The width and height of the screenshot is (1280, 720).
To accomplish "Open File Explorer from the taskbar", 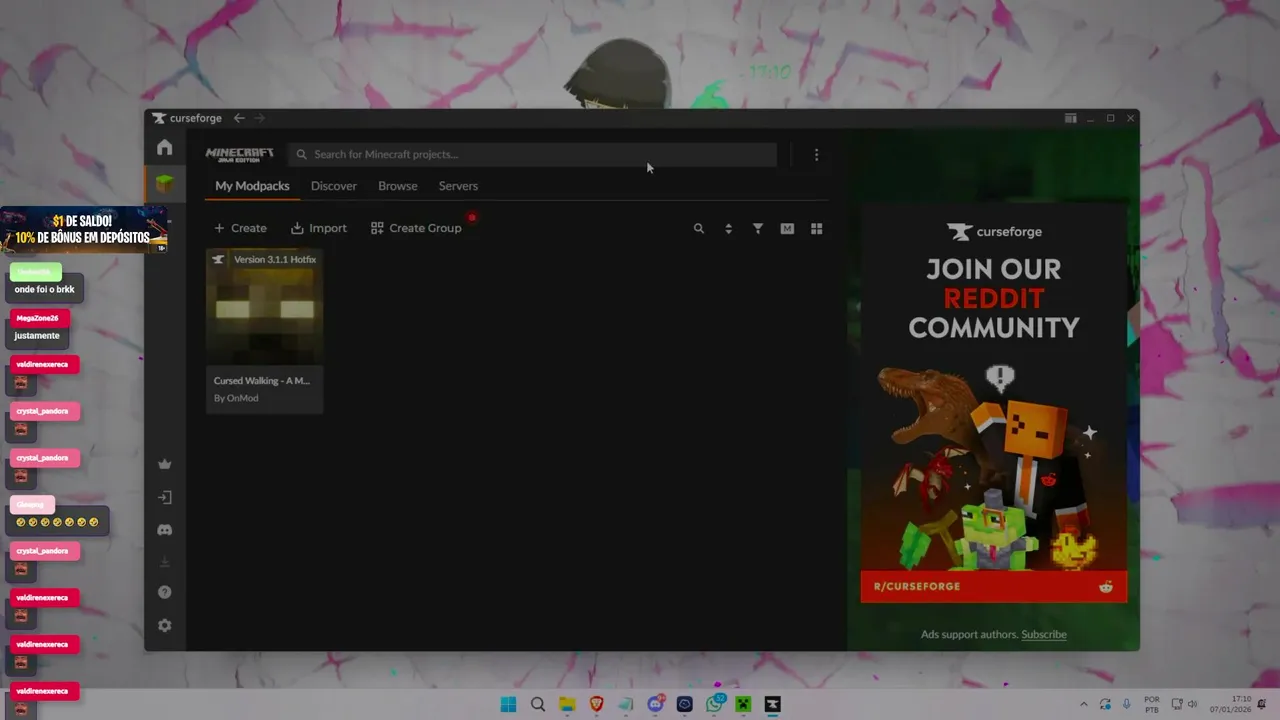I will (567, 704).
